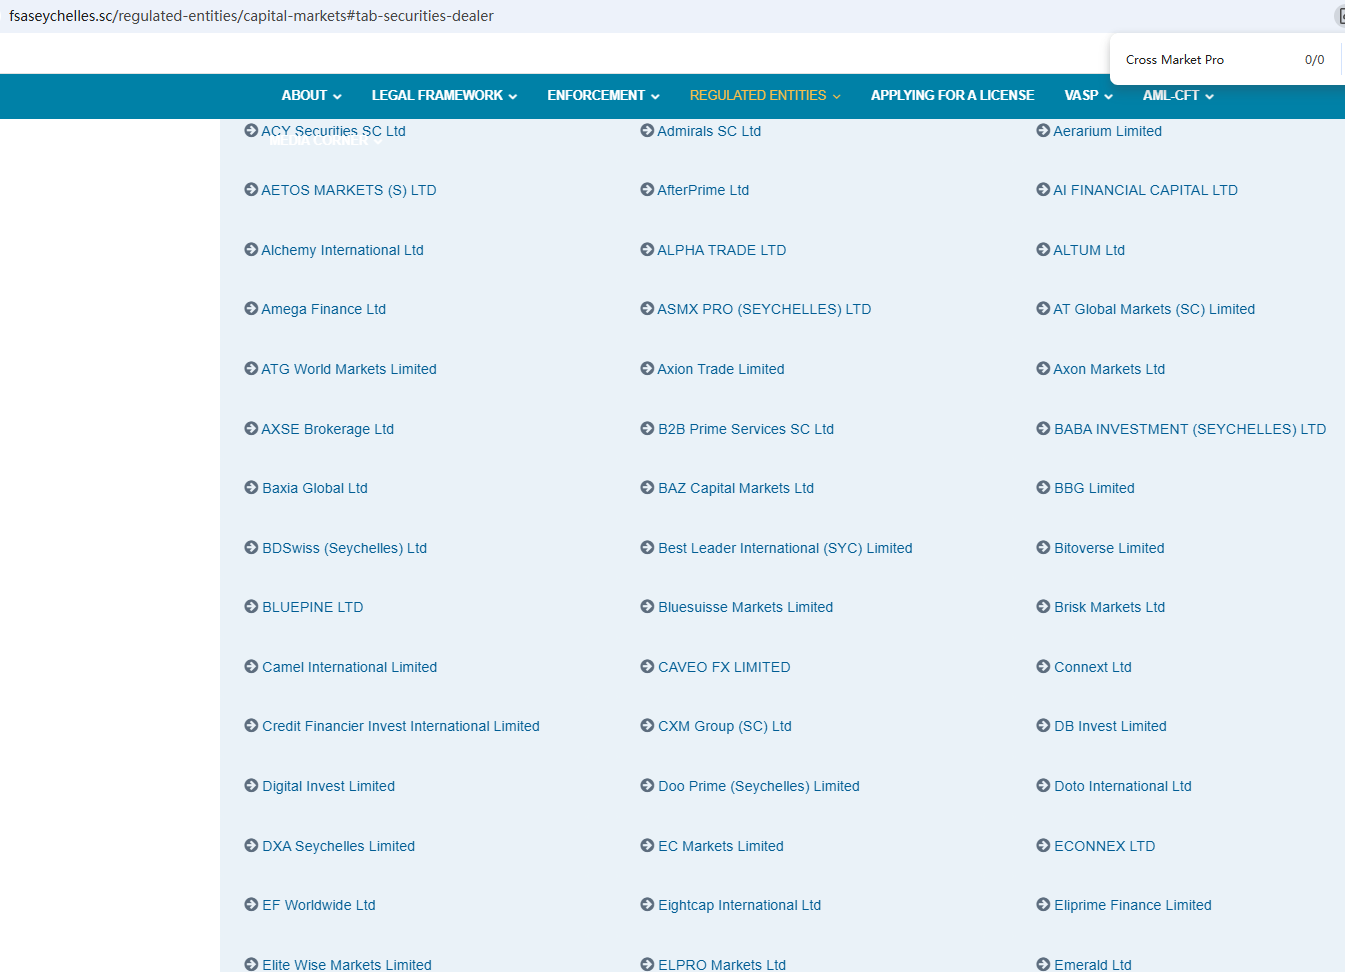Click arrow icon beside AT Global Markets (SC) Limited
The width and height of the screenshot is (1345, 972).
point(1043,309)
